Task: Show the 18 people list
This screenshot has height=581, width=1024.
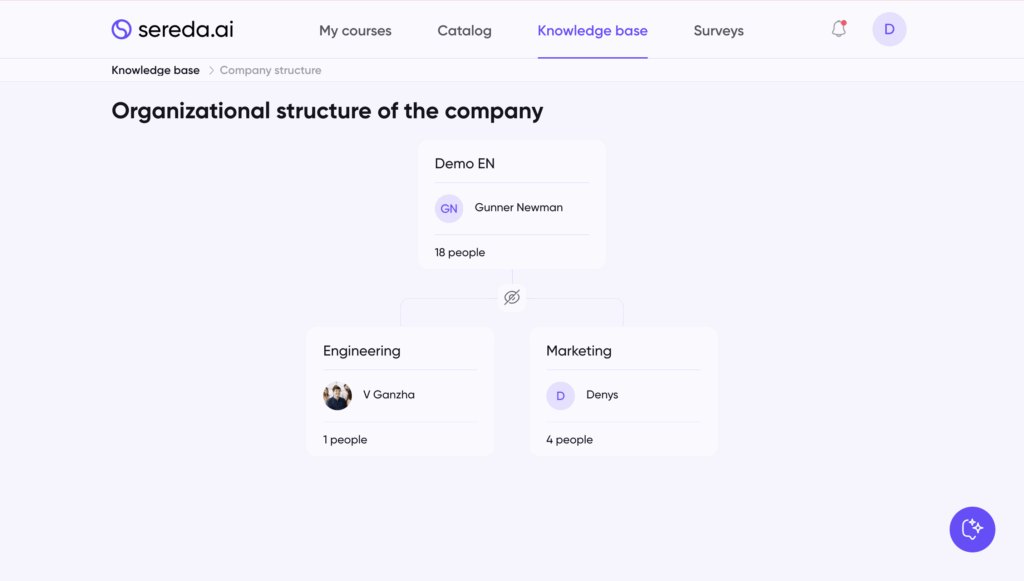Action: (x=460, y=253)
